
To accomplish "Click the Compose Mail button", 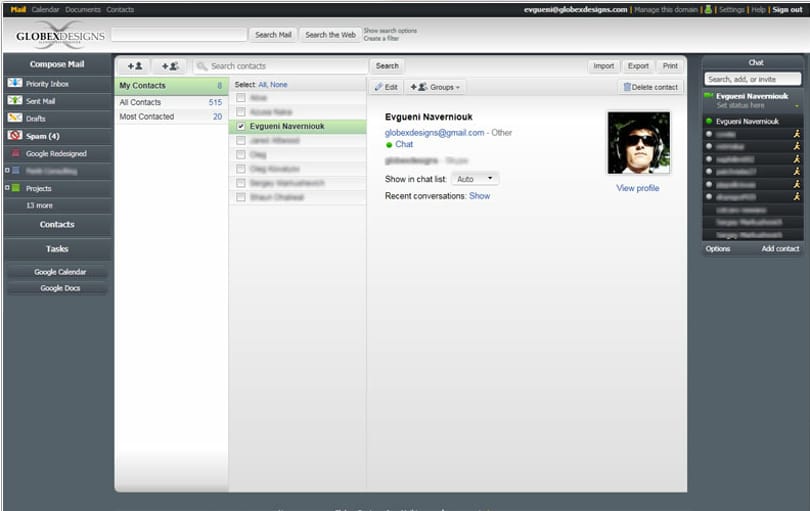I will point(57,64).
